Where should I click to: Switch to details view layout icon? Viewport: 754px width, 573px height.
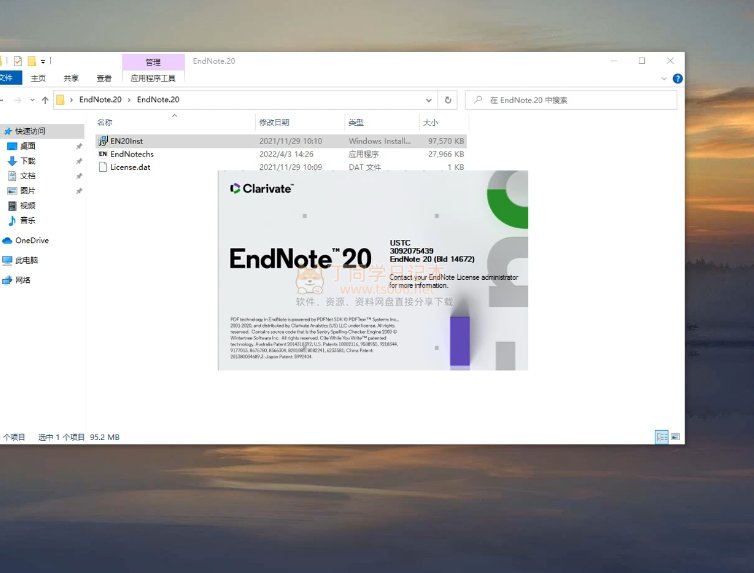coord(662,437)
